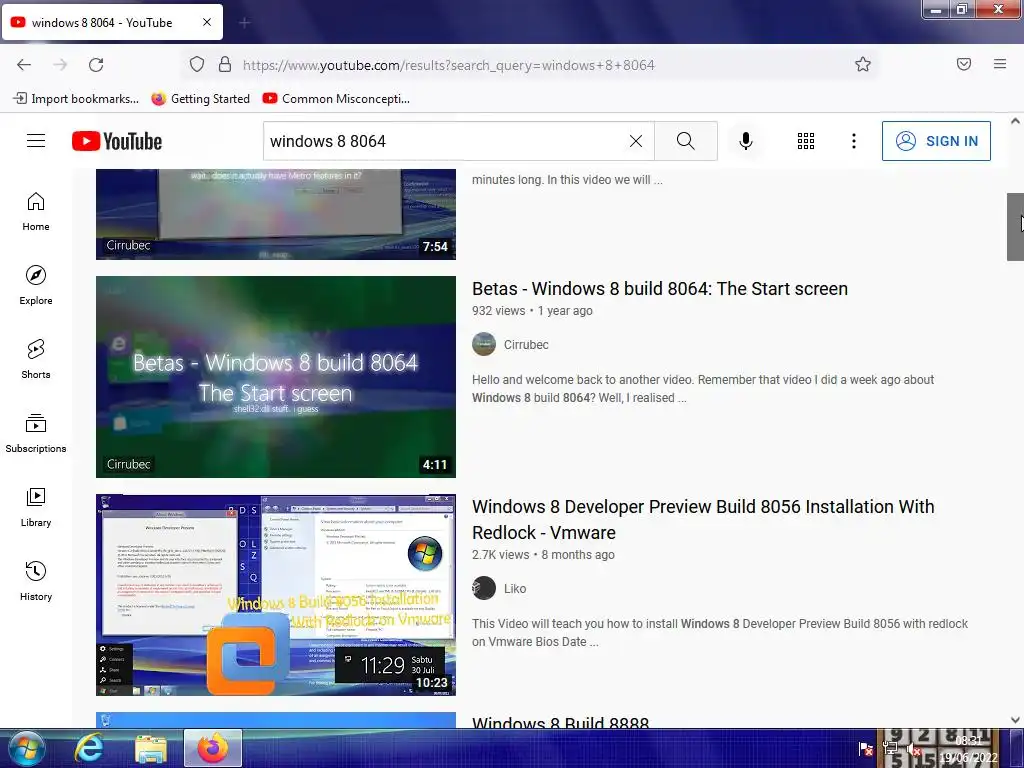
Task: Close the windows 8 8064 YouTube tab
Action: click(207, 22)
